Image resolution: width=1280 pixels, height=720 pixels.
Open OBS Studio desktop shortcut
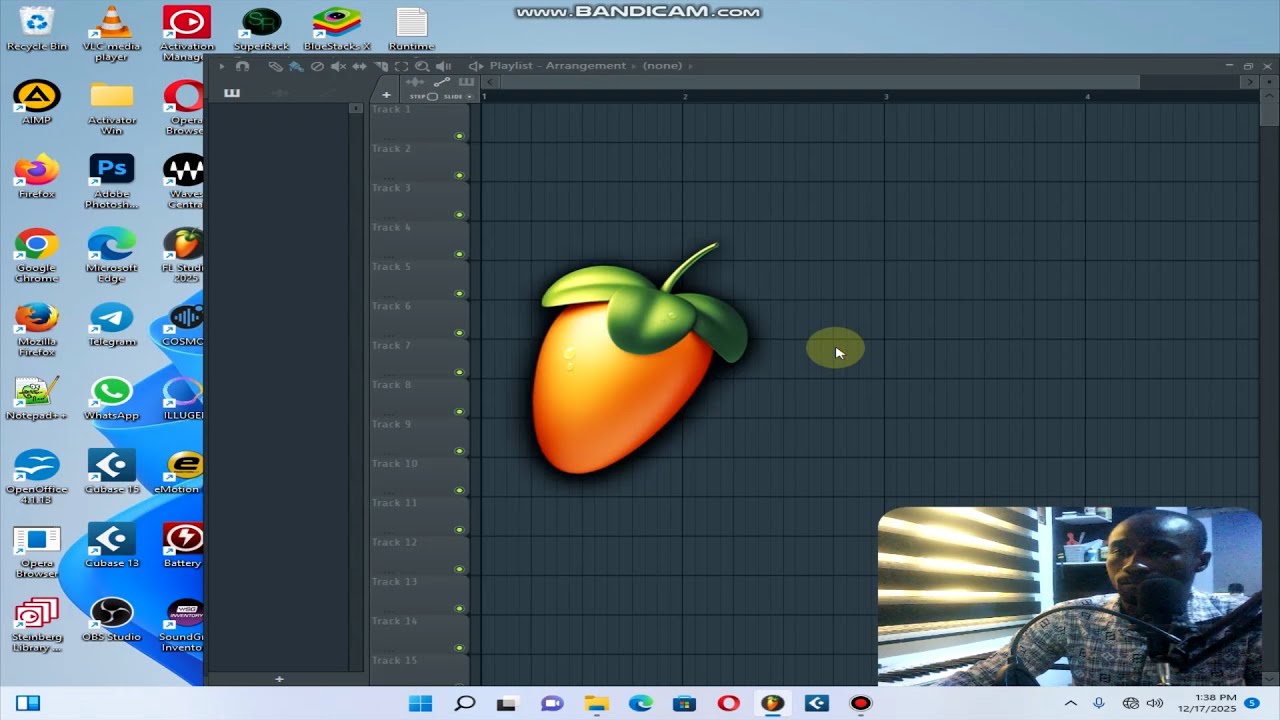tap(111, 619)
